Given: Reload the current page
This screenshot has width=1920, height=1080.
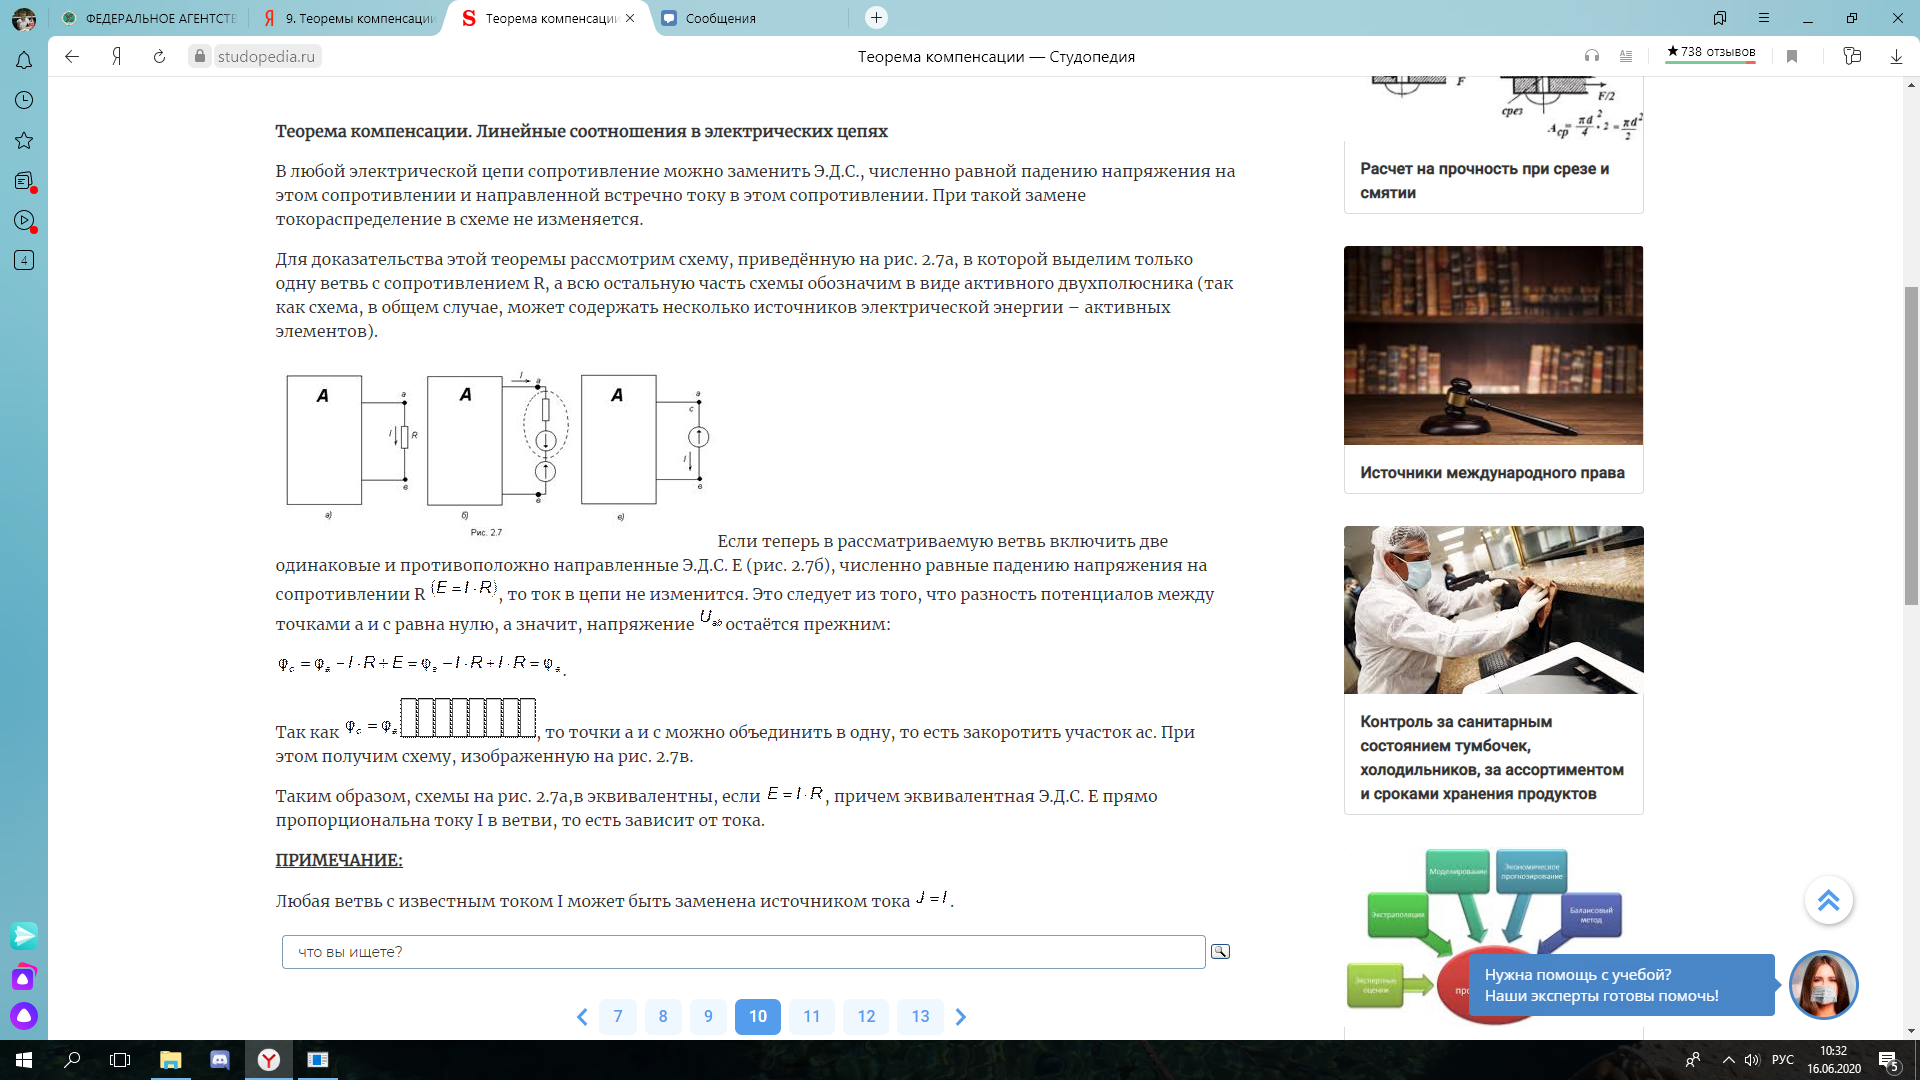Looking at the screenshot, I should click(159, 56).
